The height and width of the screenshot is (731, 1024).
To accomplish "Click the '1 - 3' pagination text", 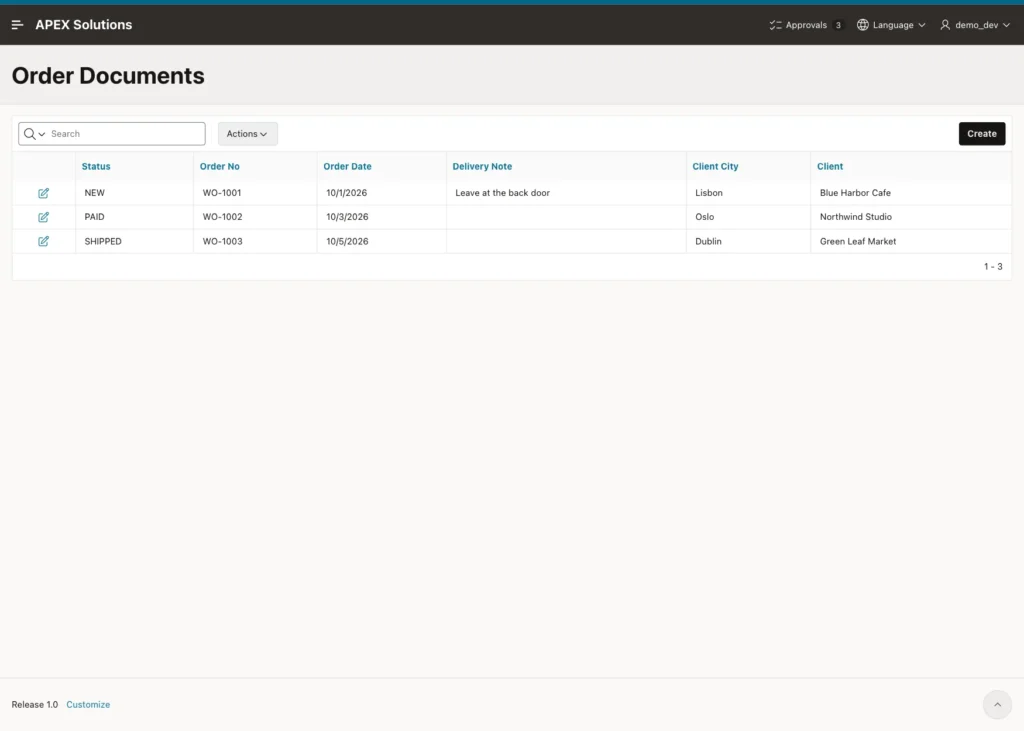I will 993,267.
